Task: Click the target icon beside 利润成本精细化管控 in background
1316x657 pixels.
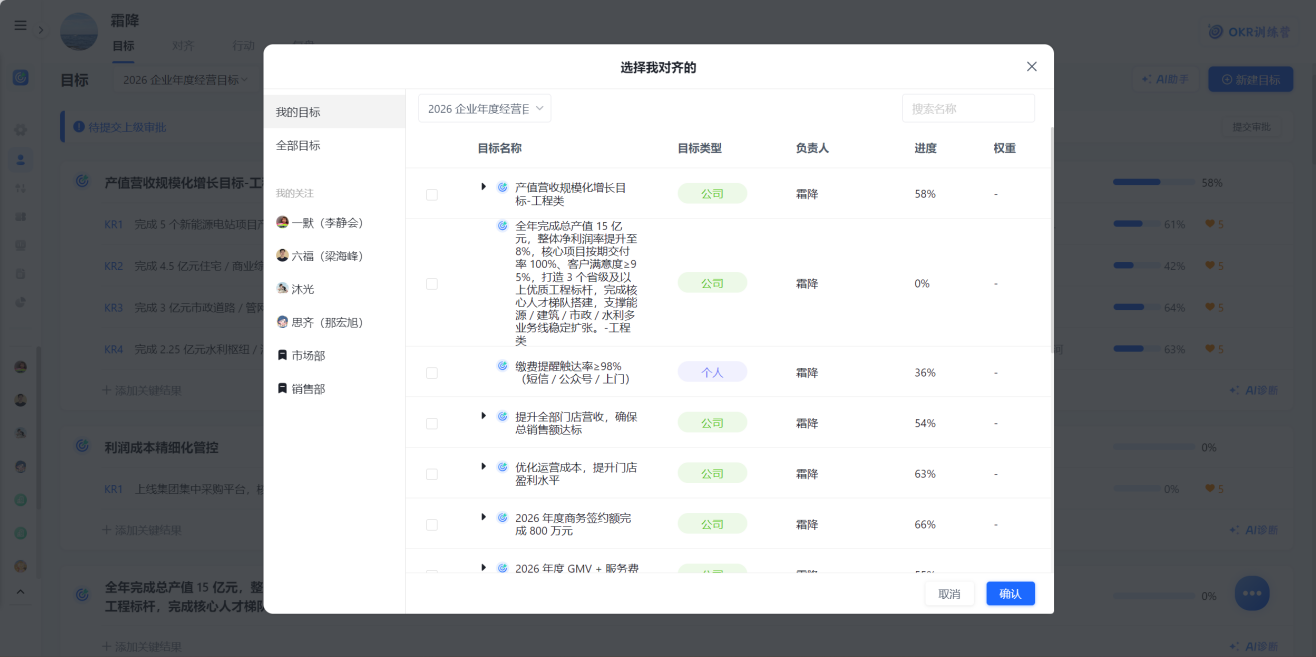Action: point(84,447)
